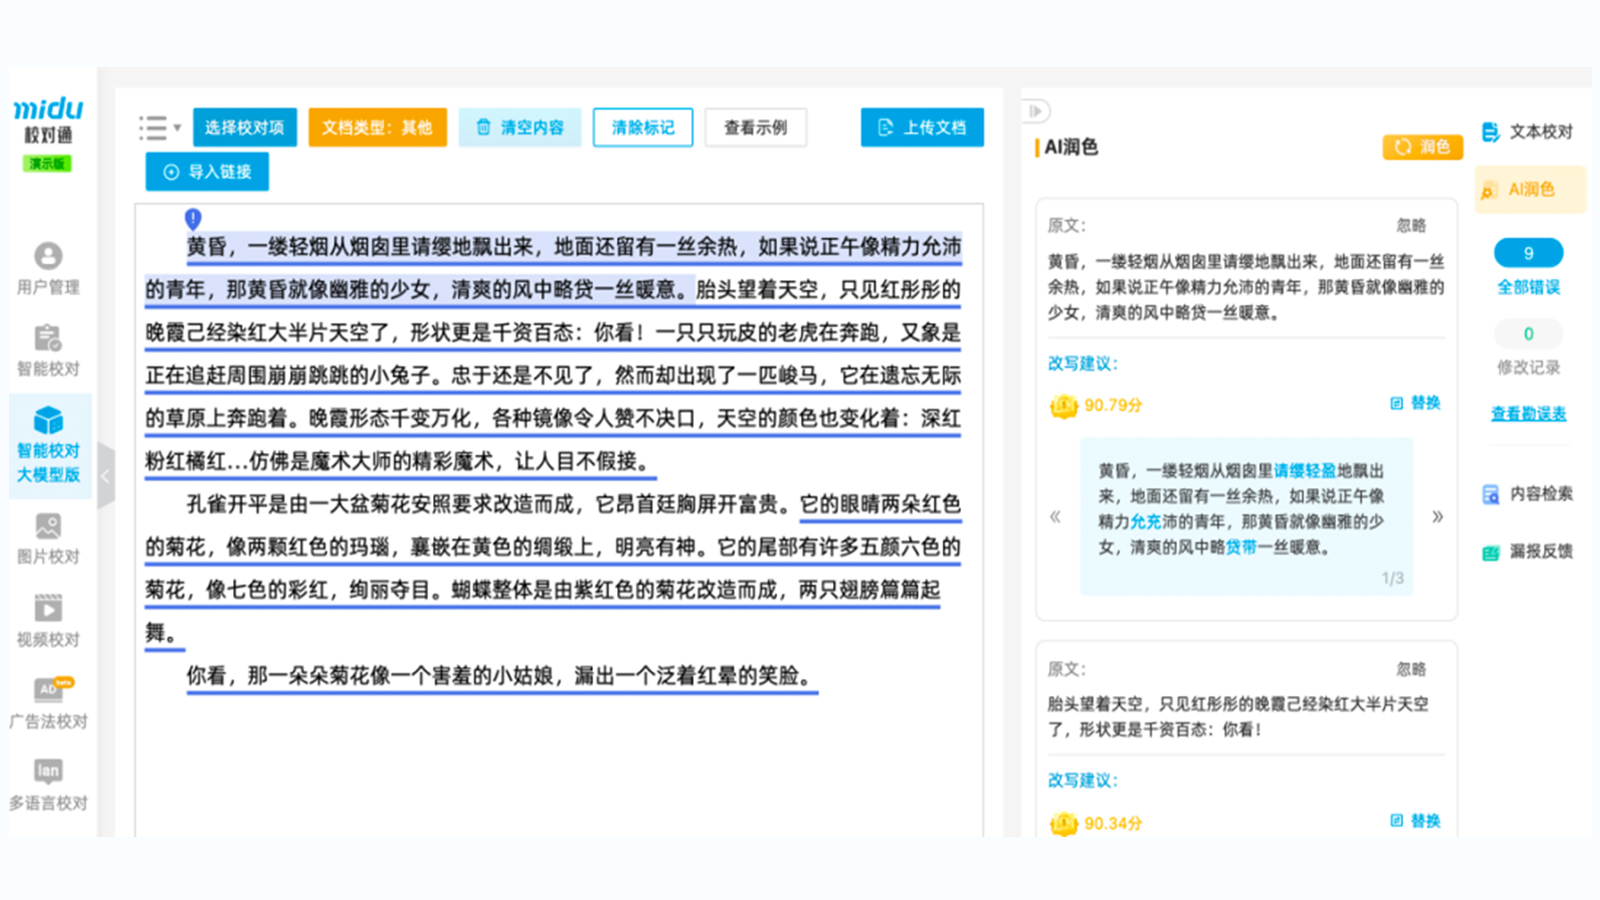Click the 上传文档 button
1600x900 pixels.
pos(921,128)
